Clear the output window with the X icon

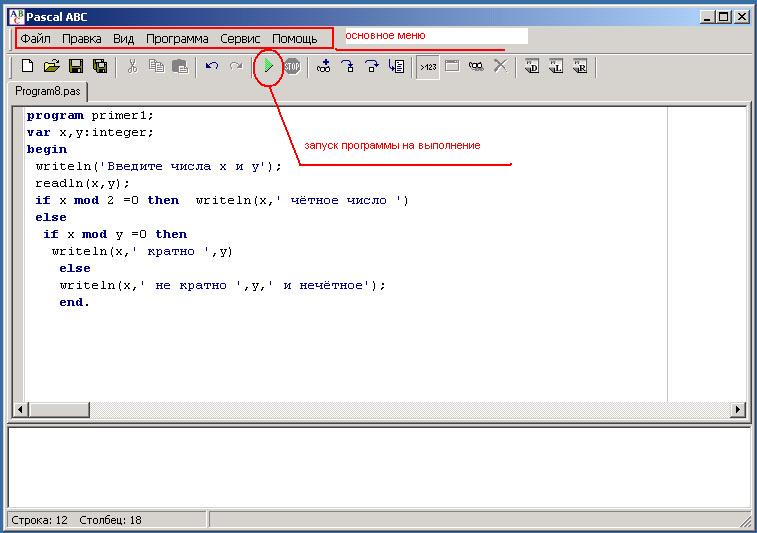click(501, 66)
